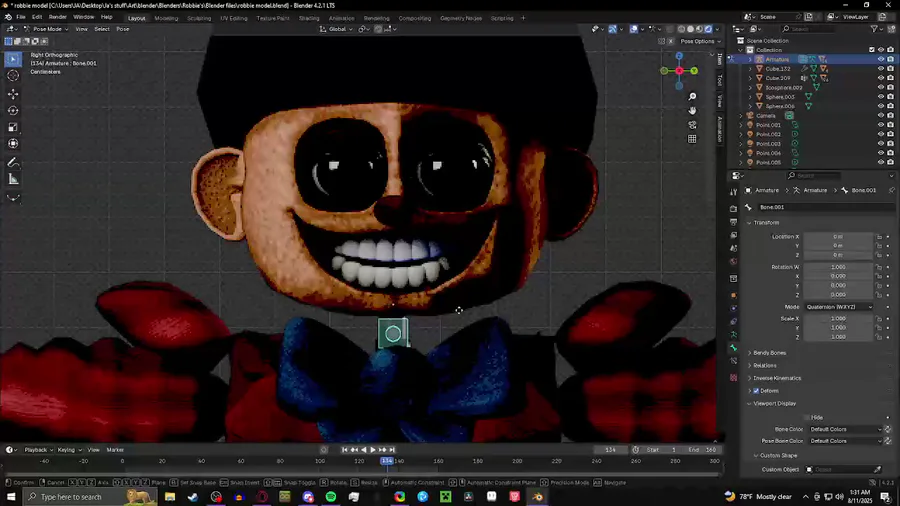Click the Blender icon in taskbar

tap(538, 497)
